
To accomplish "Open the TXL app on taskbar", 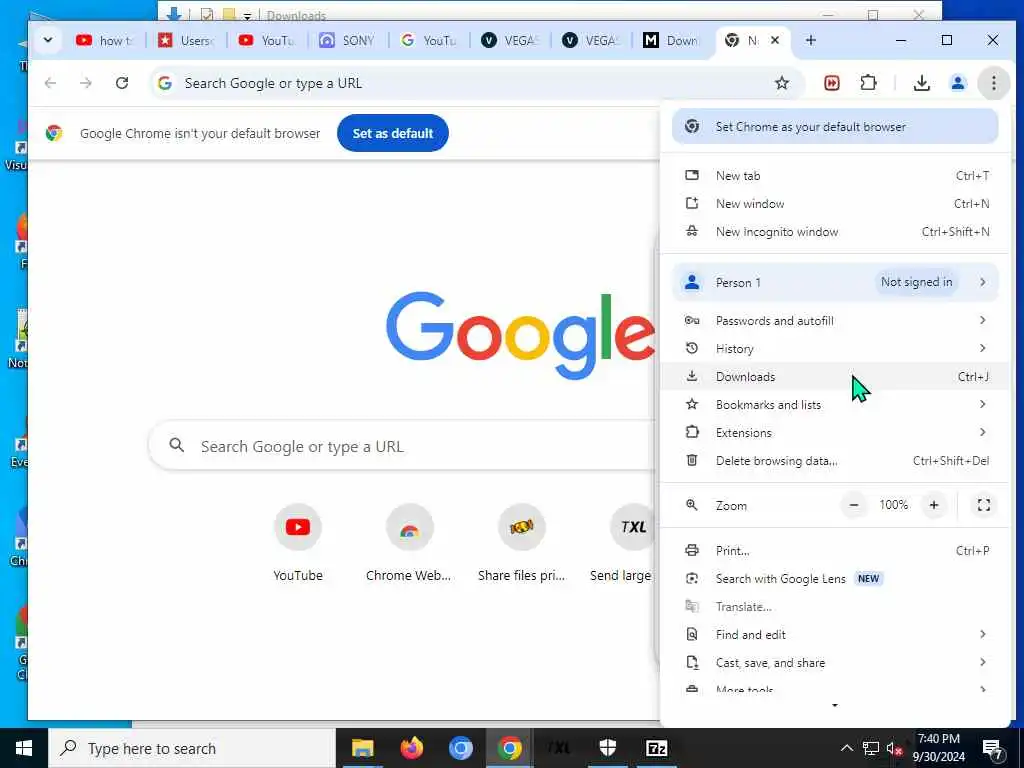I will click(x=558, y=748).
